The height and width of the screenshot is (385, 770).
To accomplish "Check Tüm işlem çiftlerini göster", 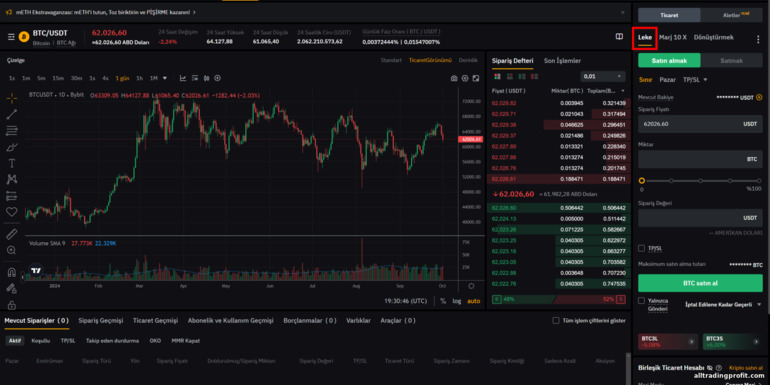I will [556, 320].
